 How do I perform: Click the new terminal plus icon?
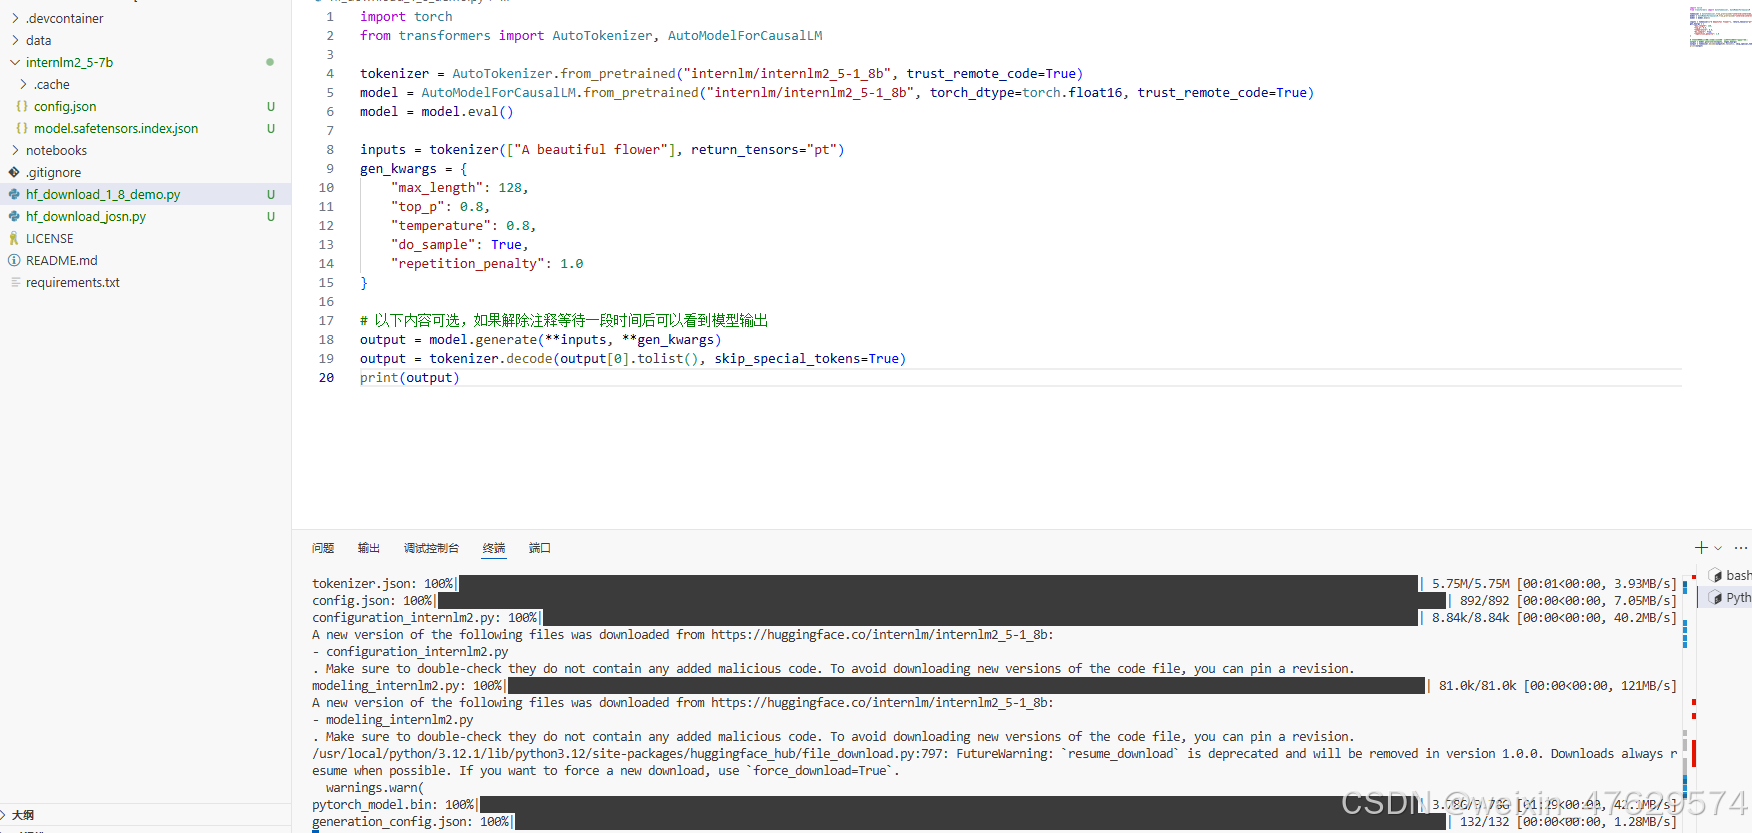coord(1701,548)
